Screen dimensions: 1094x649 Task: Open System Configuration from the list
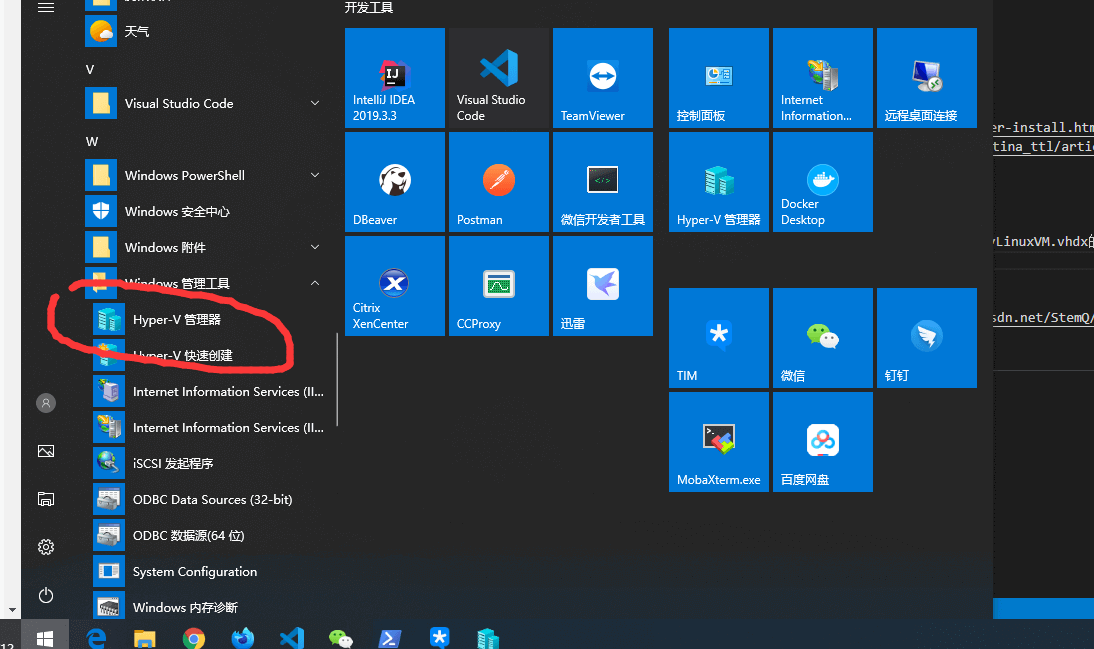[x=195, y=572]
